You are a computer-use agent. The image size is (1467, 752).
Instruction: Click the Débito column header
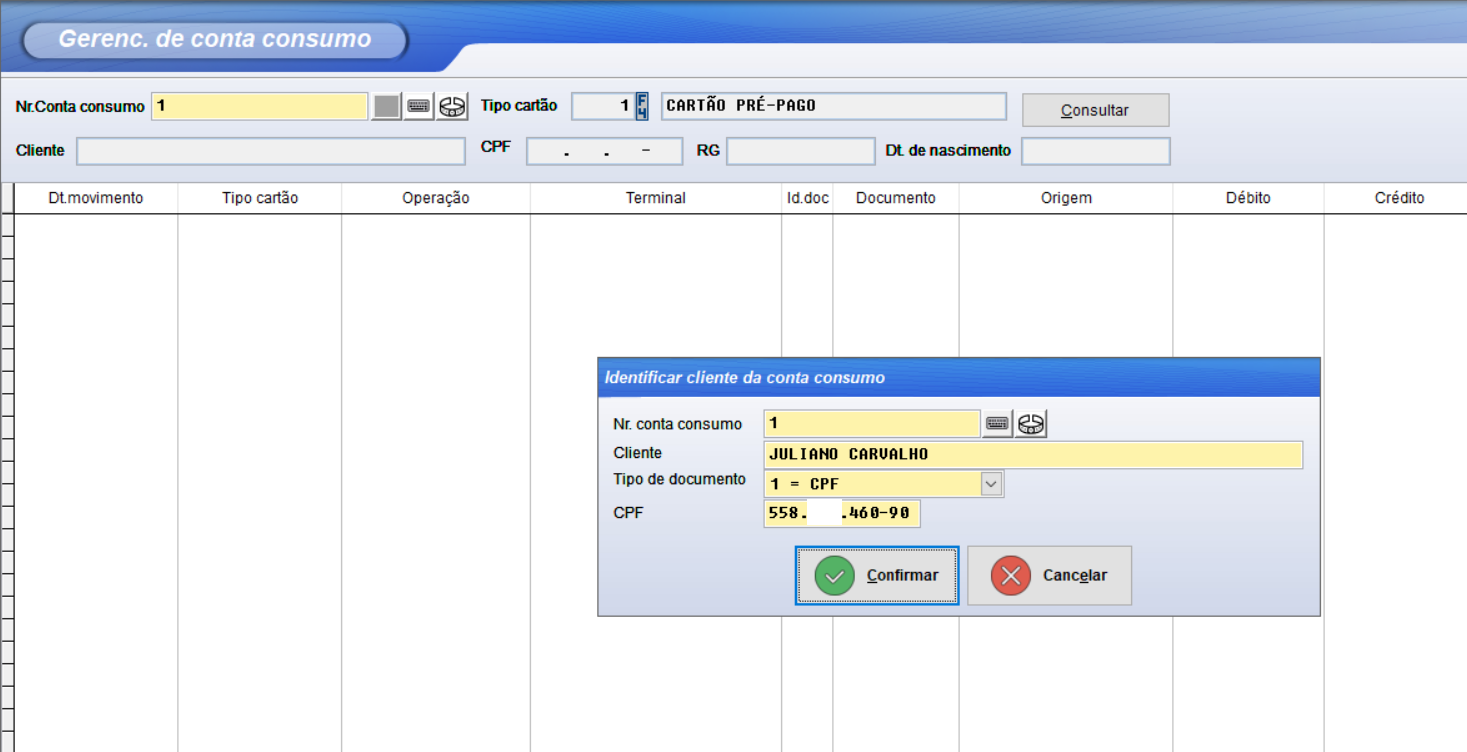coord(1248,198)
